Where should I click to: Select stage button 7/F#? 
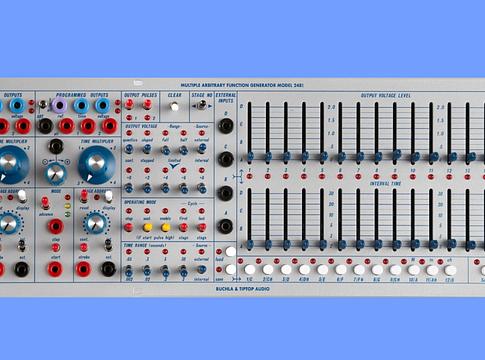(x=359, y=269)
